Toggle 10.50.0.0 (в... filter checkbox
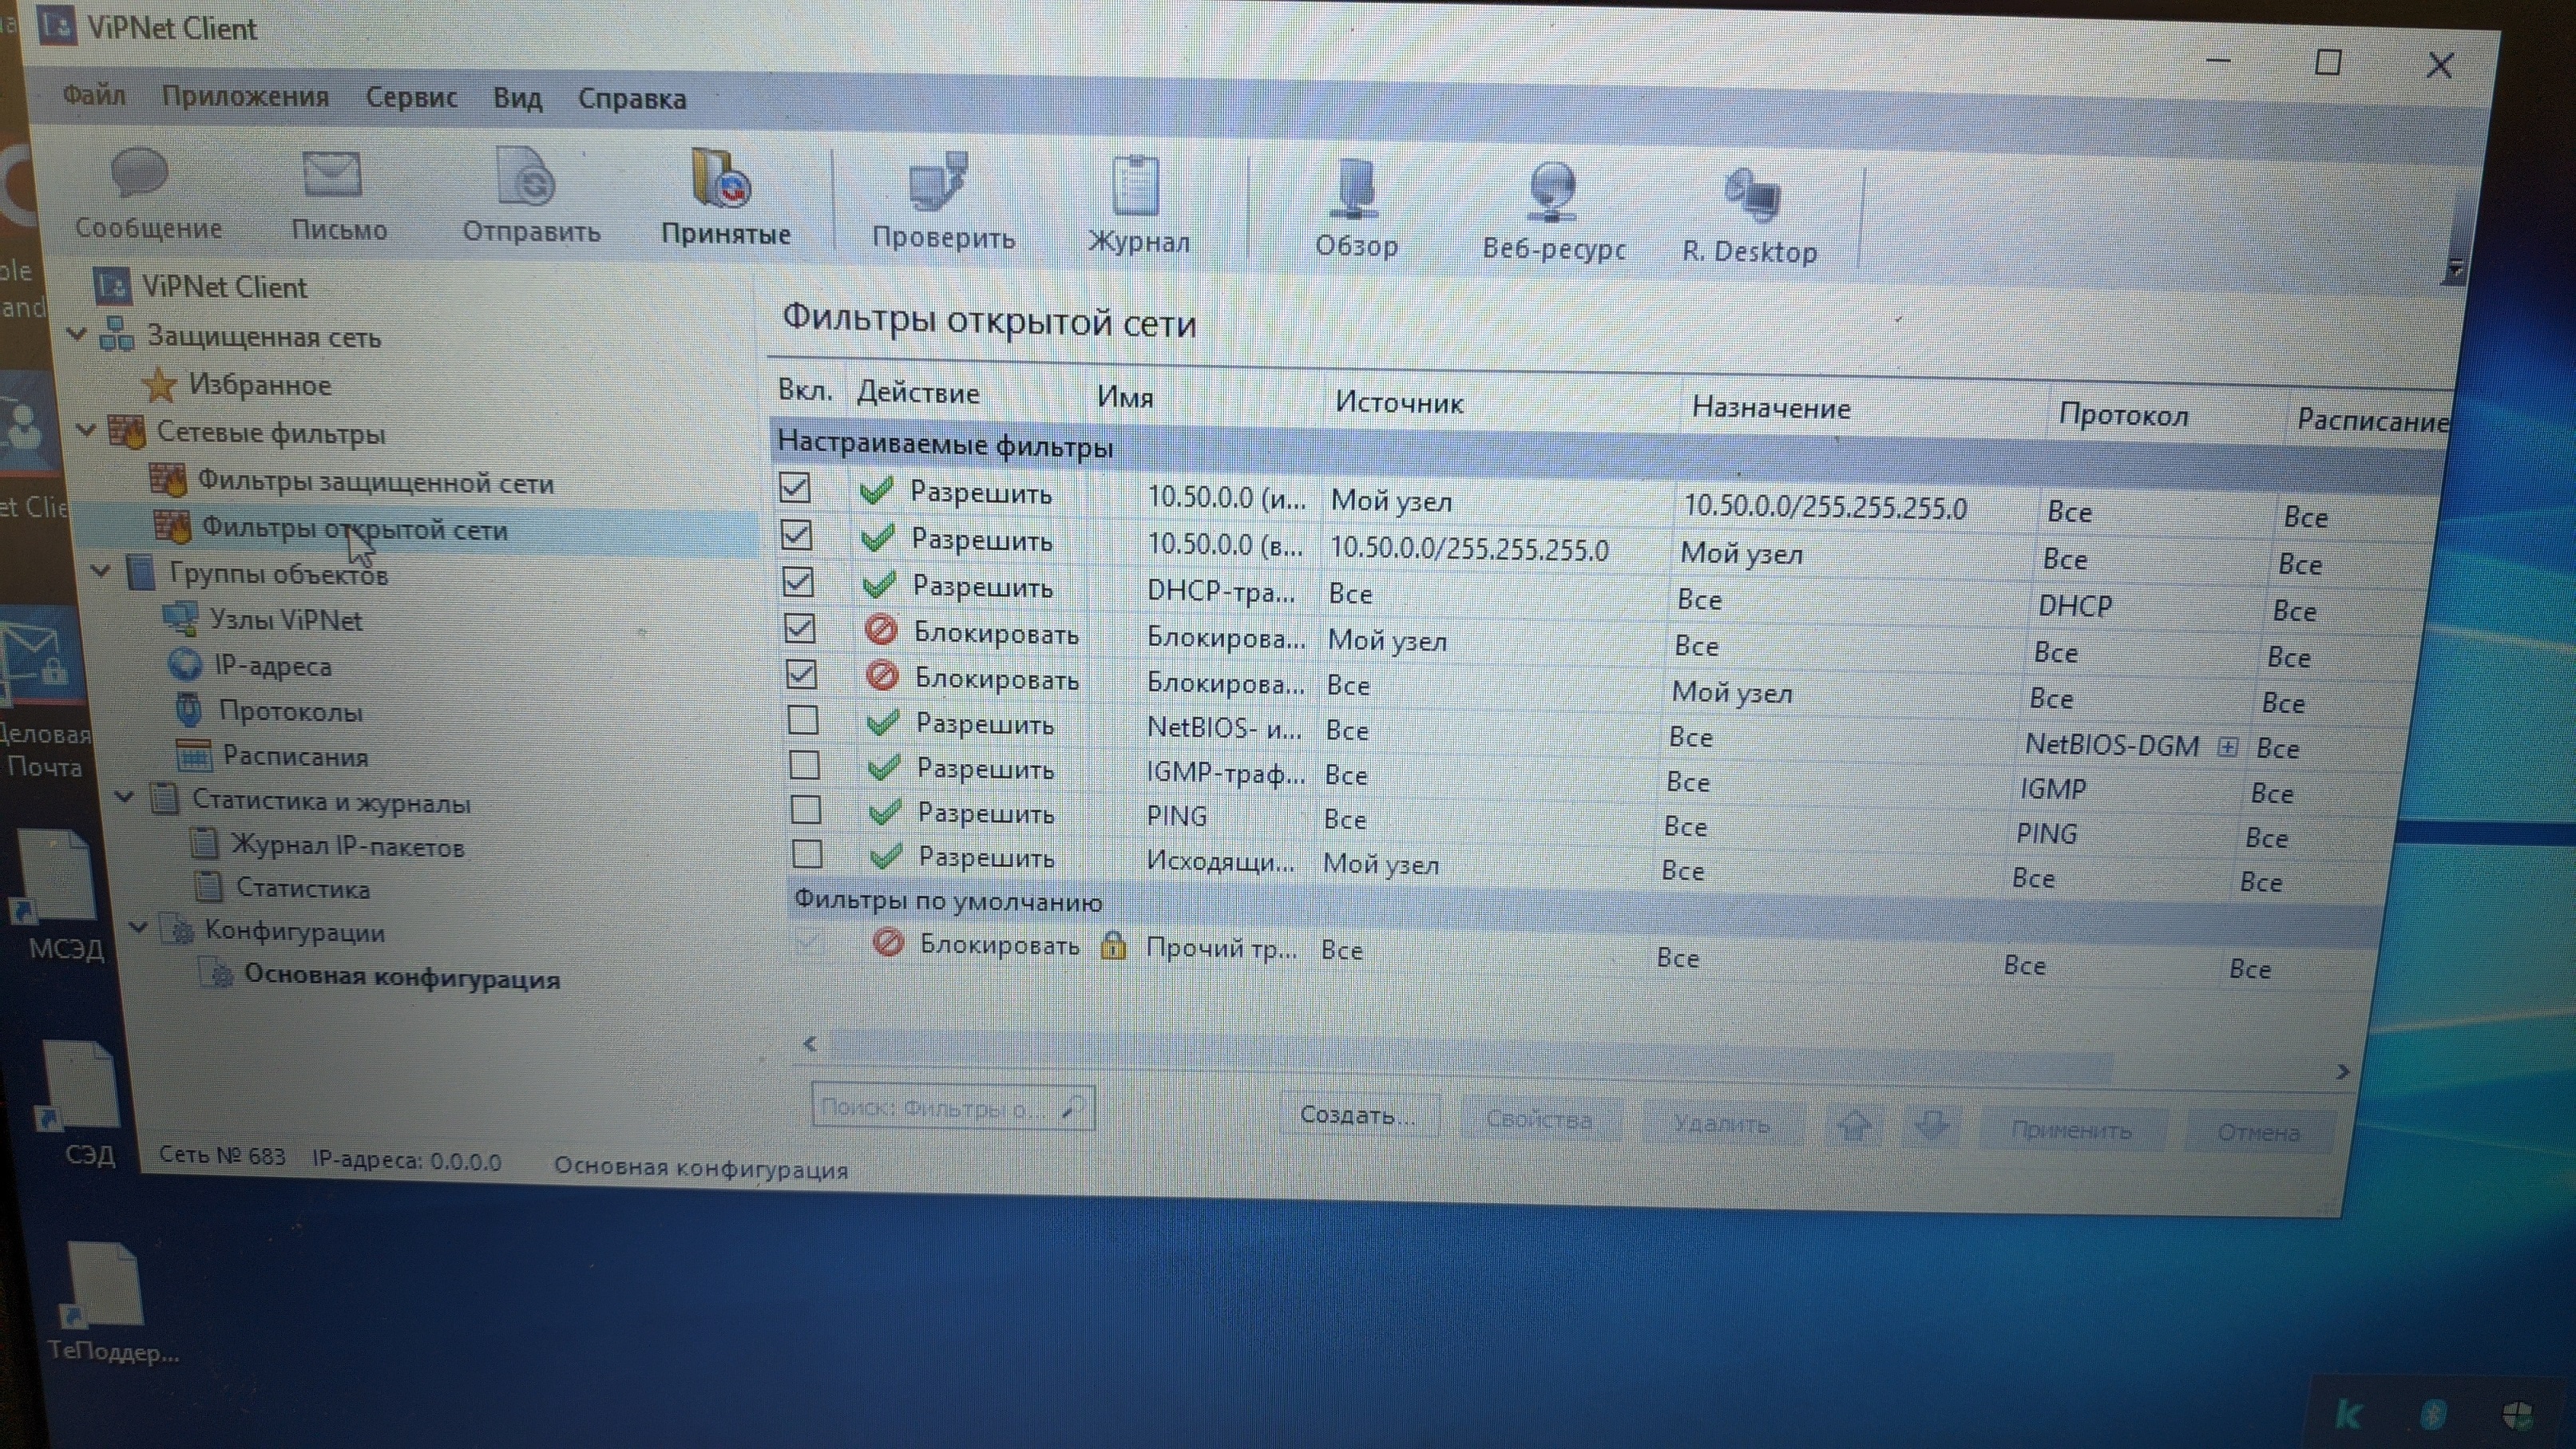Image resolution: width=2576 pixels, height=1449 pixels. click(796, 535)
